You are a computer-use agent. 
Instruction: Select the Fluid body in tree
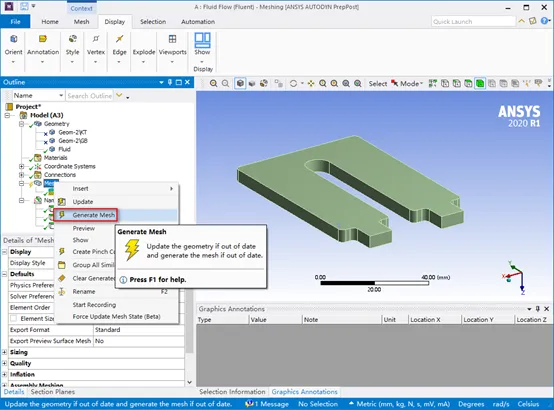64,149
